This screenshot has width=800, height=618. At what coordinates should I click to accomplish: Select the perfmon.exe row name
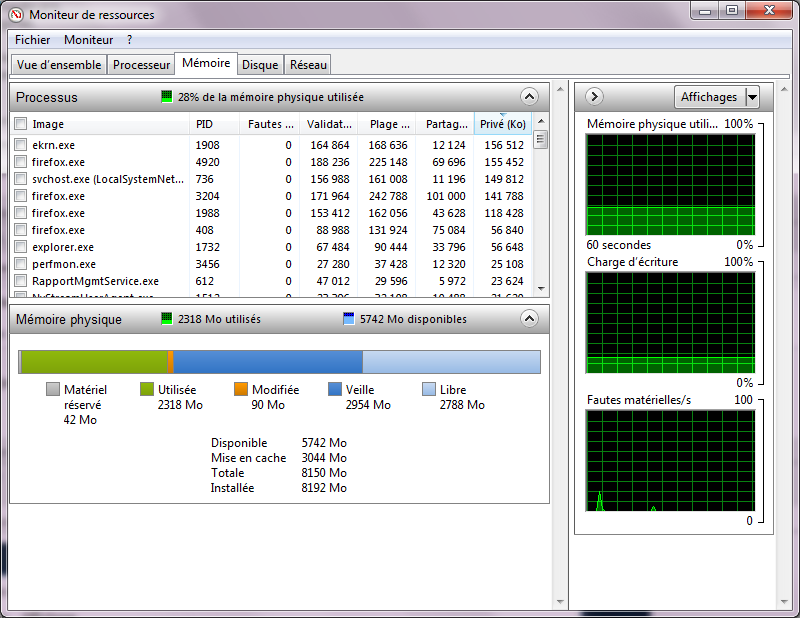click(64, 264)
